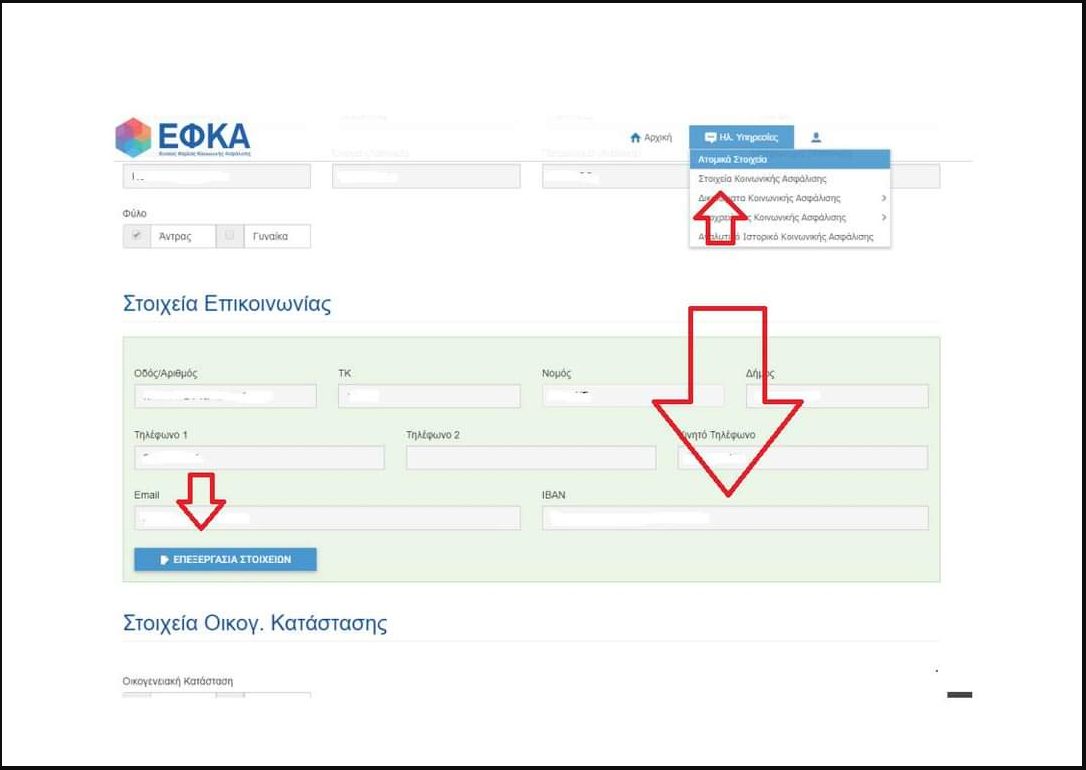This screenshot has height=770, width=1086.
Task: Check the Γυναίκα checkbox
Action: pos(229,235)
